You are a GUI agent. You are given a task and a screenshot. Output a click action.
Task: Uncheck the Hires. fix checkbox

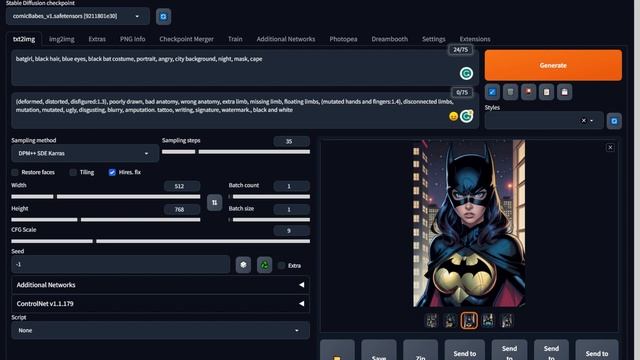click(112, 172)
